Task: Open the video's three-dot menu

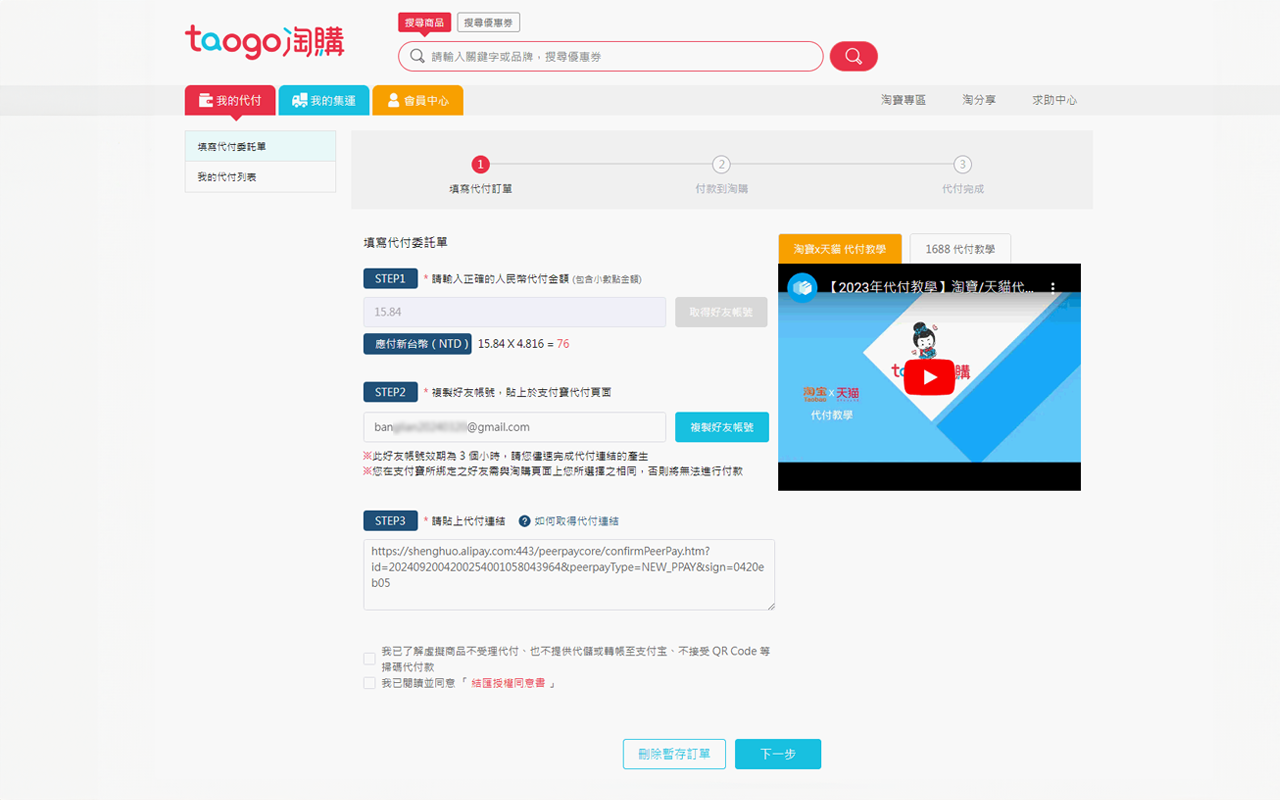Action: tap(1053, 285)
